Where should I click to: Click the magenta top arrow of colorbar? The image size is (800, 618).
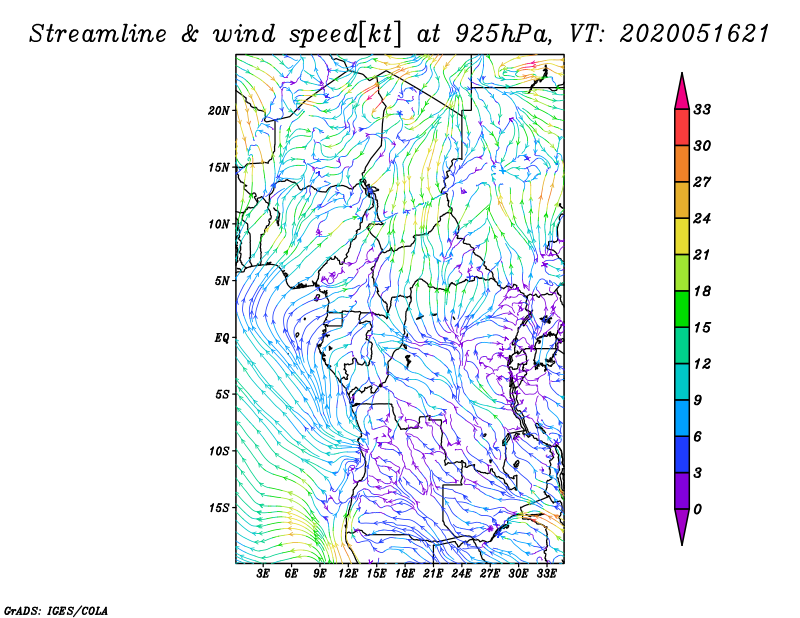(x=682, y=90)
